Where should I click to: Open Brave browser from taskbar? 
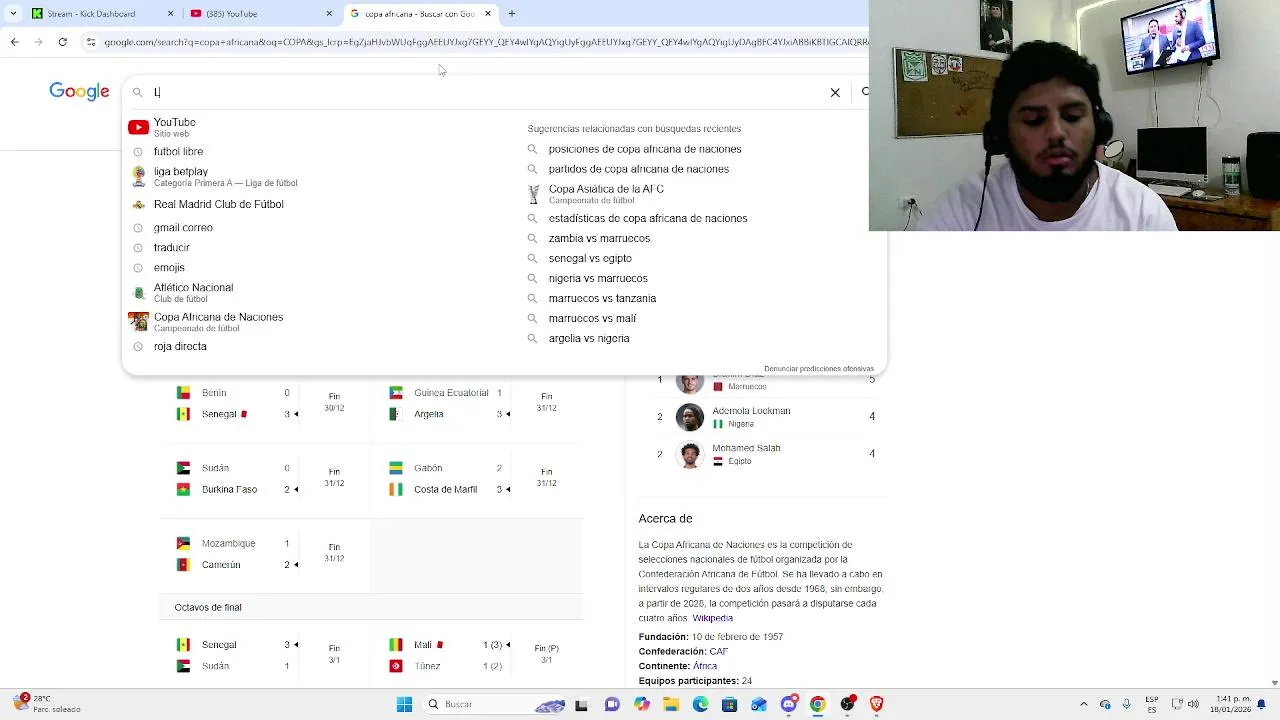876,704
